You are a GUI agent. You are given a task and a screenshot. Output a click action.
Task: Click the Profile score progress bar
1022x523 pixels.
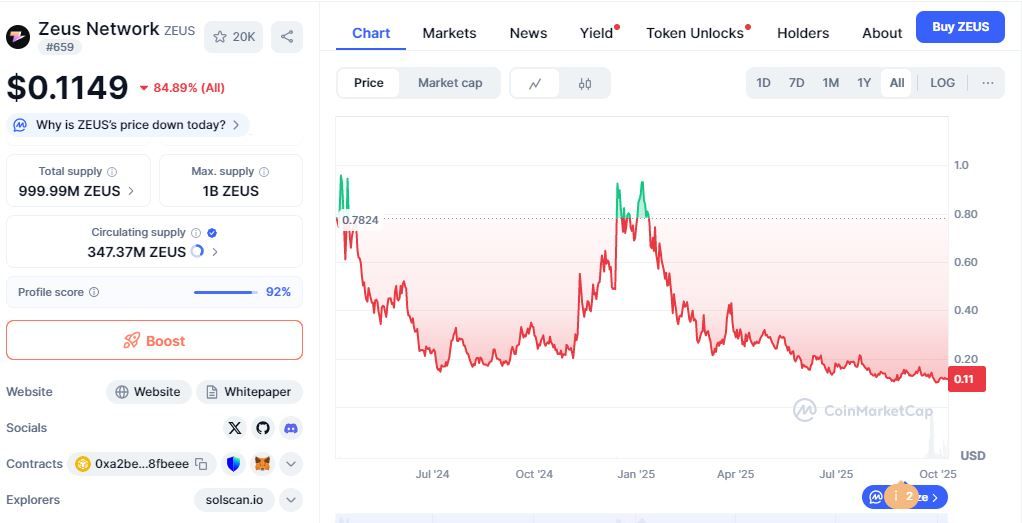tap(225, 292)
